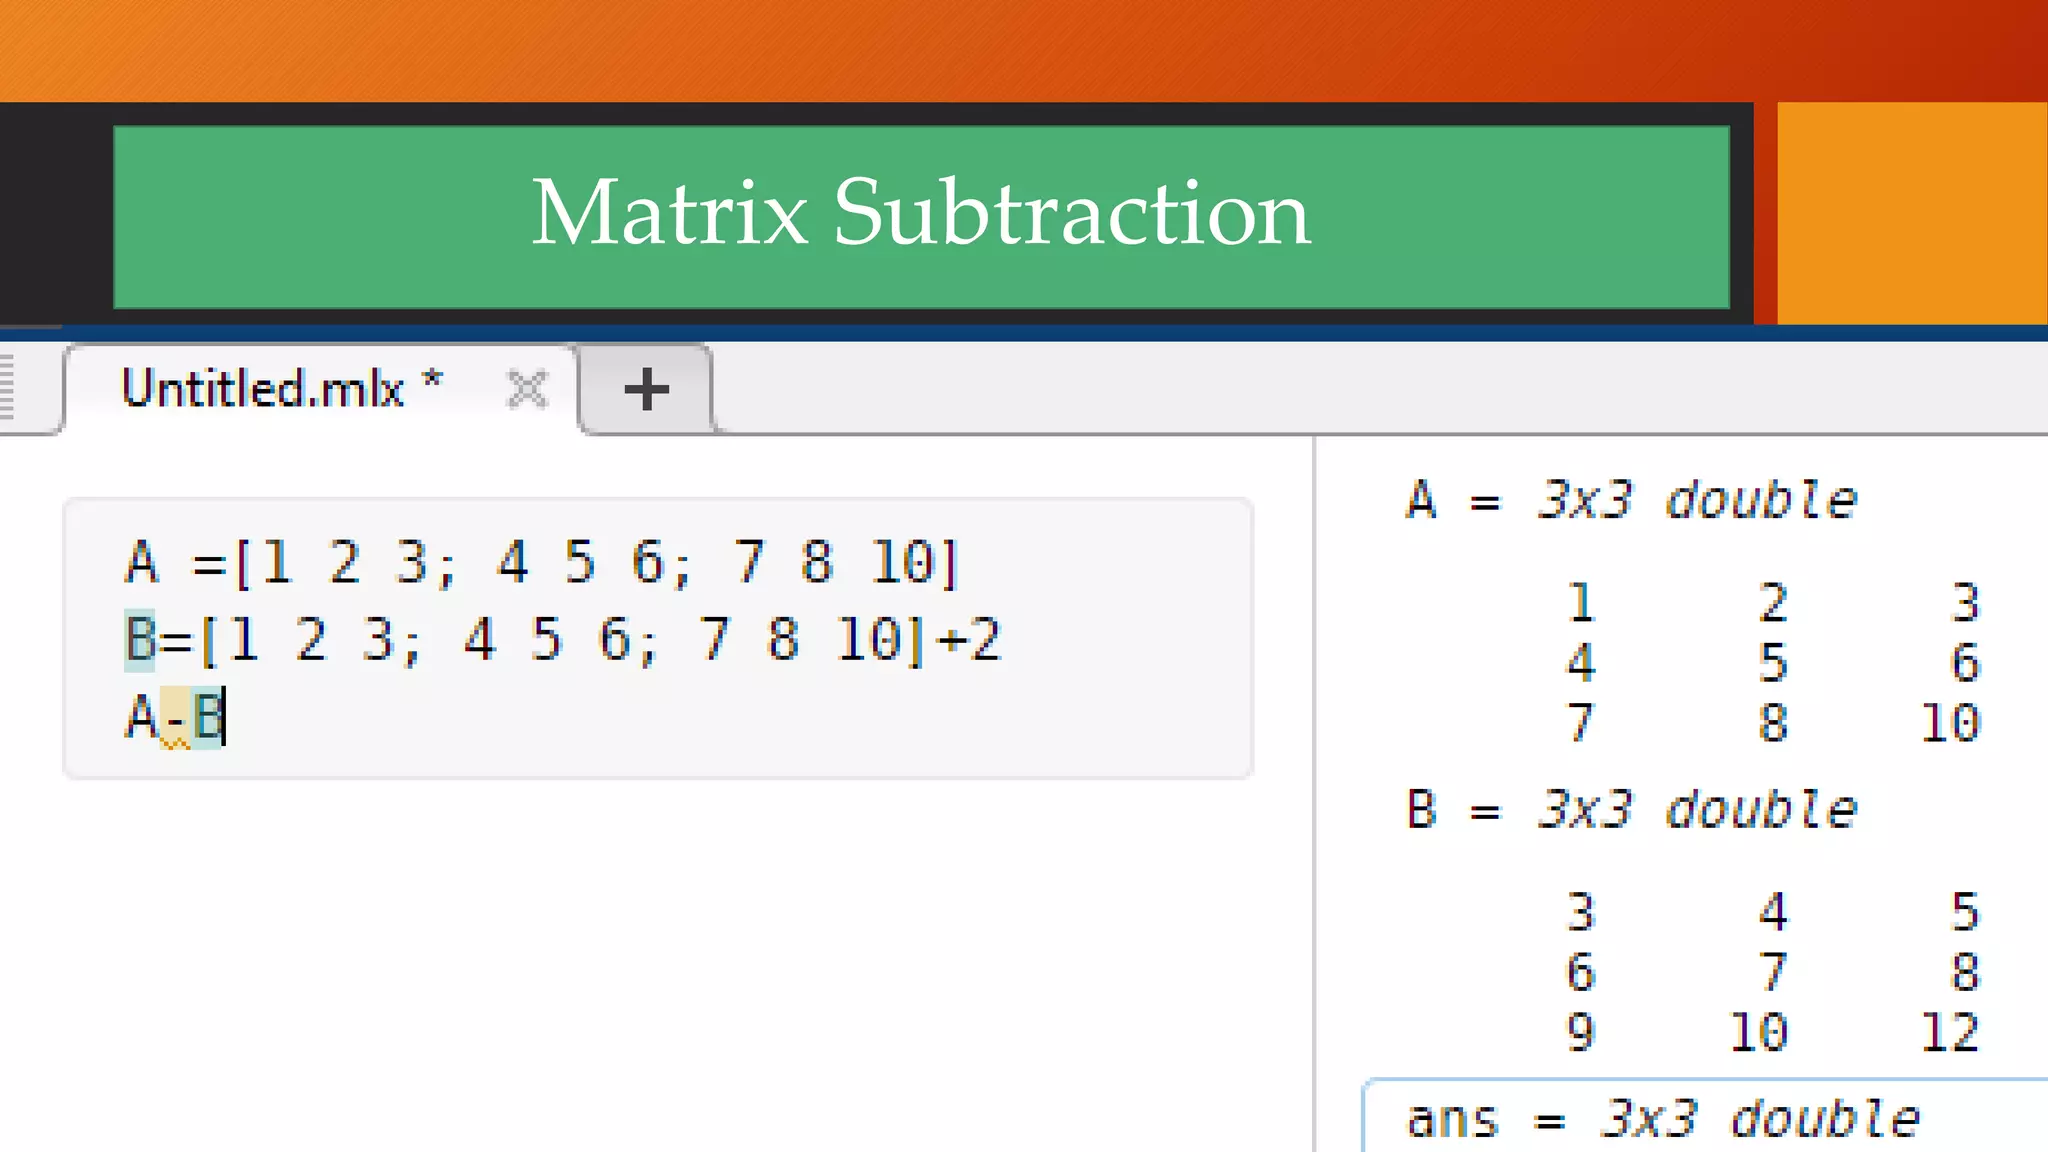This screenshot has width=2048, height=1152.
Task: Click the code line ending in '+2'
Action: pyautogui.click(x=562, y=639)
